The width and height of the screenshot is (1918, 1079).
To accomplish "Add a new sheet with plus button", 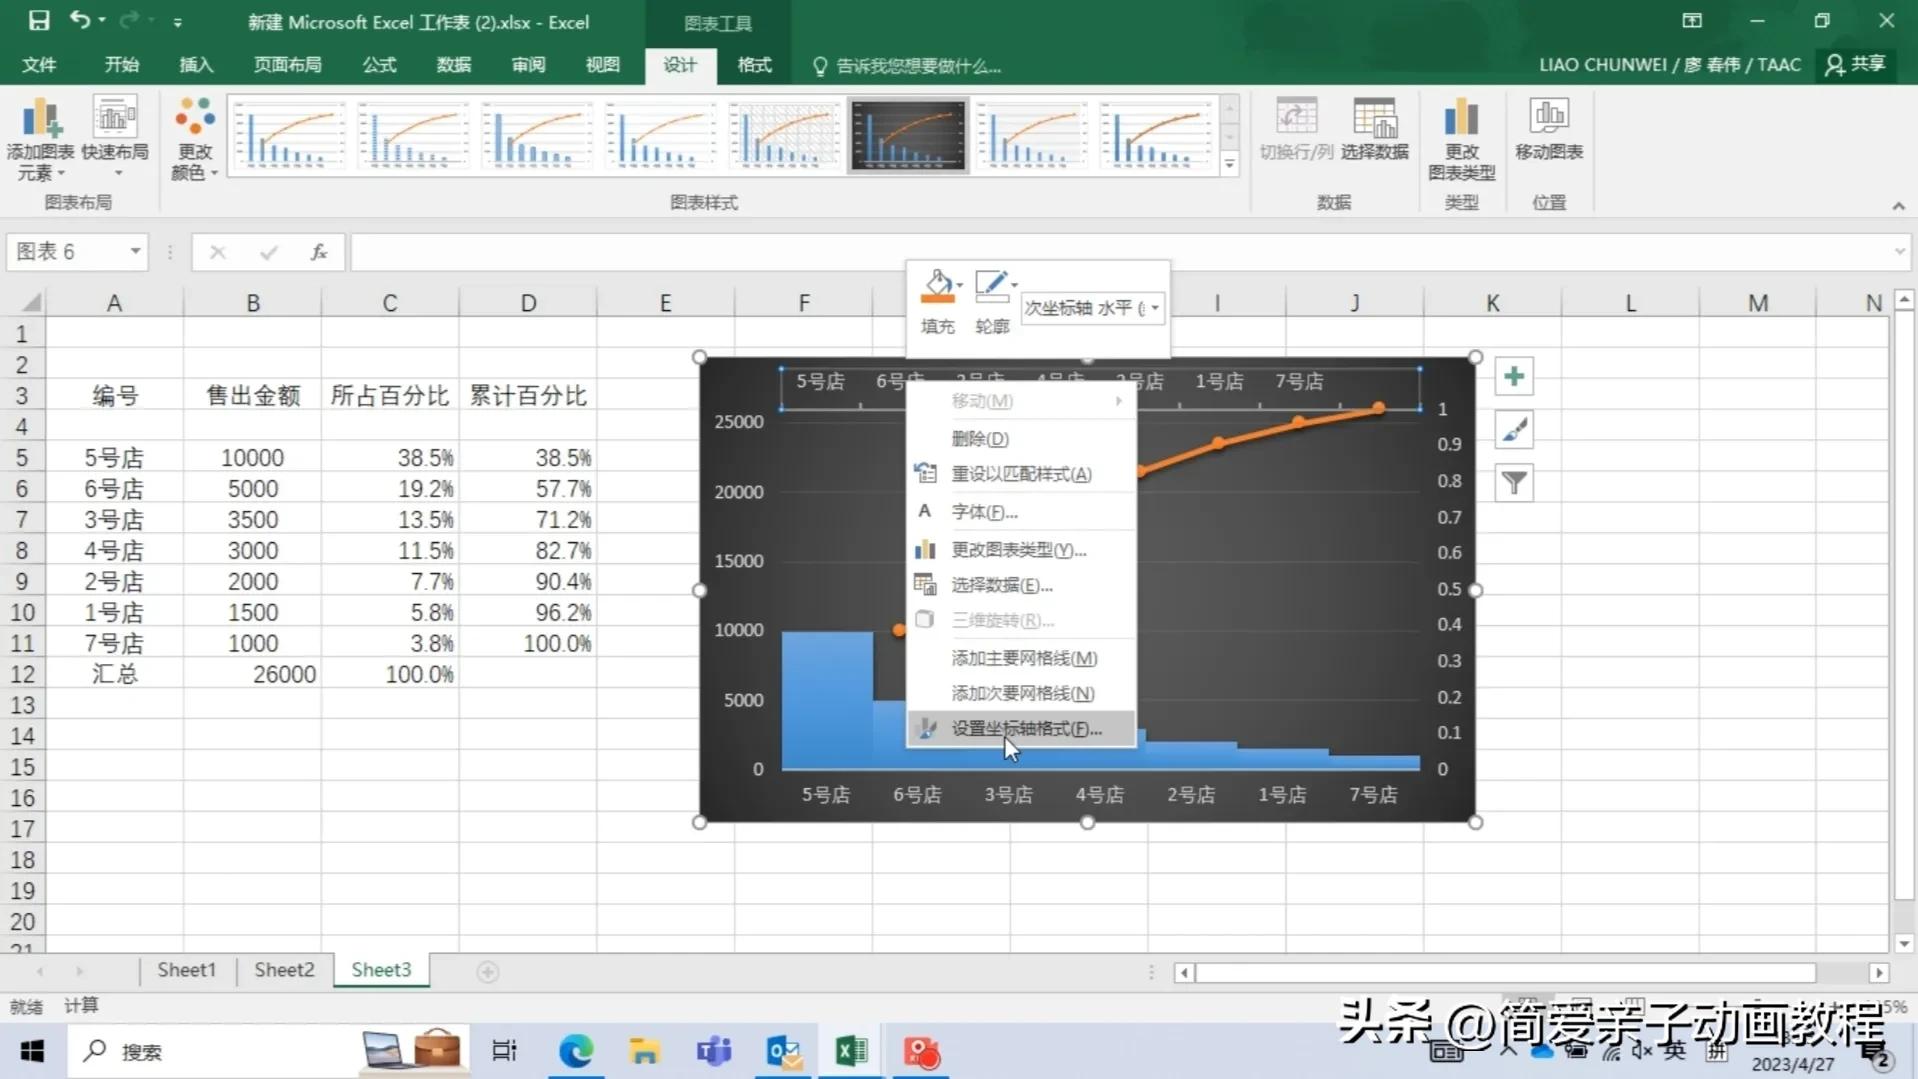I will pos(487,971).
